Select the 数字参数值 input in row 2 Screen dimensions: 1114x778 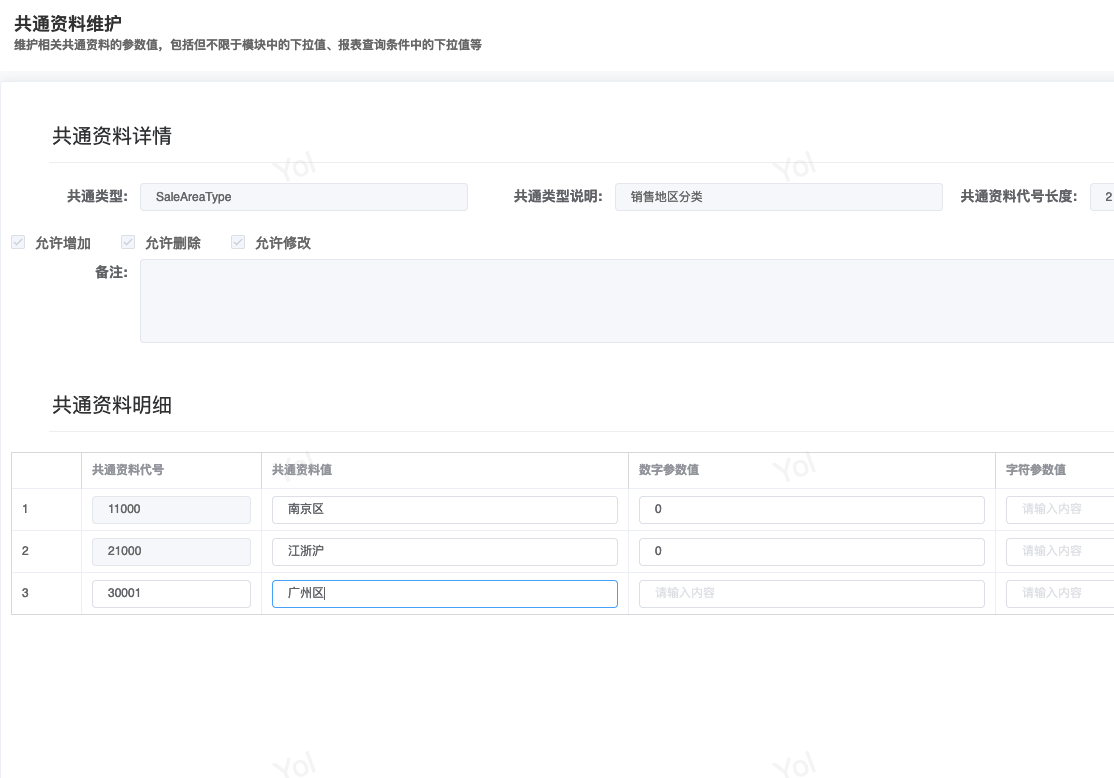811,551
